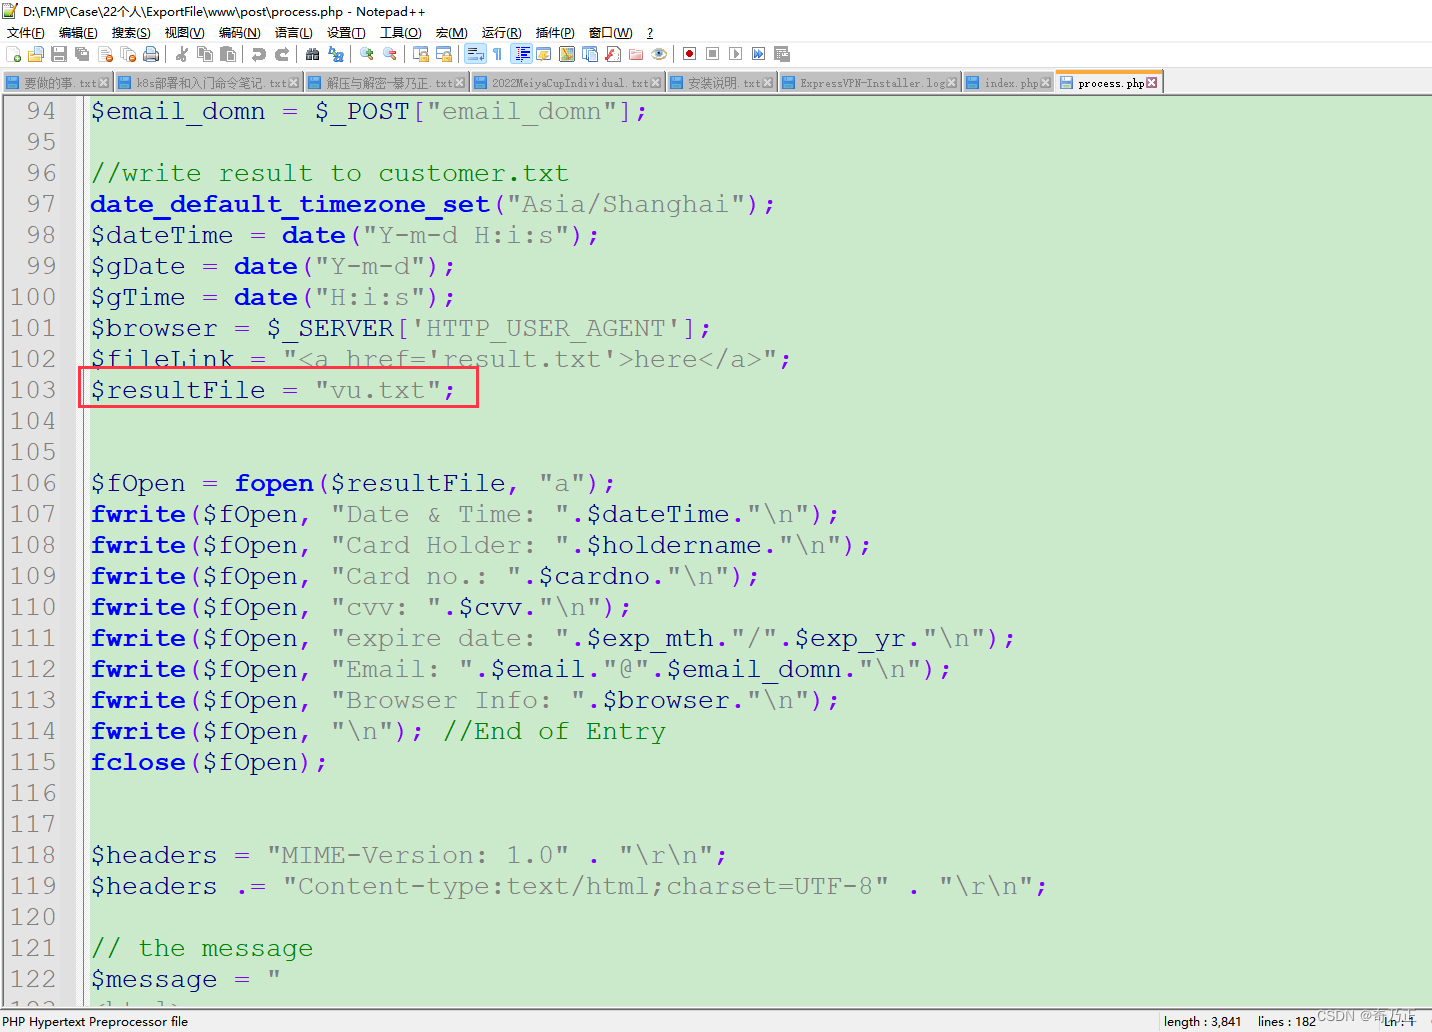Viewport: 1432px width, 1032px height.
Task: Open the 编码(N) menu
Action: [x=239, y=33]
